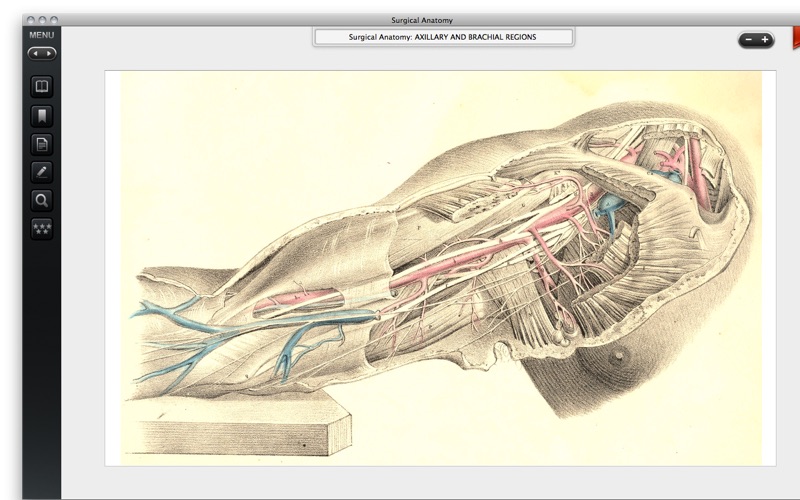Click the three-stars rating icon
This screenshot has width=800, height=500.
click(x=42, y=228)
